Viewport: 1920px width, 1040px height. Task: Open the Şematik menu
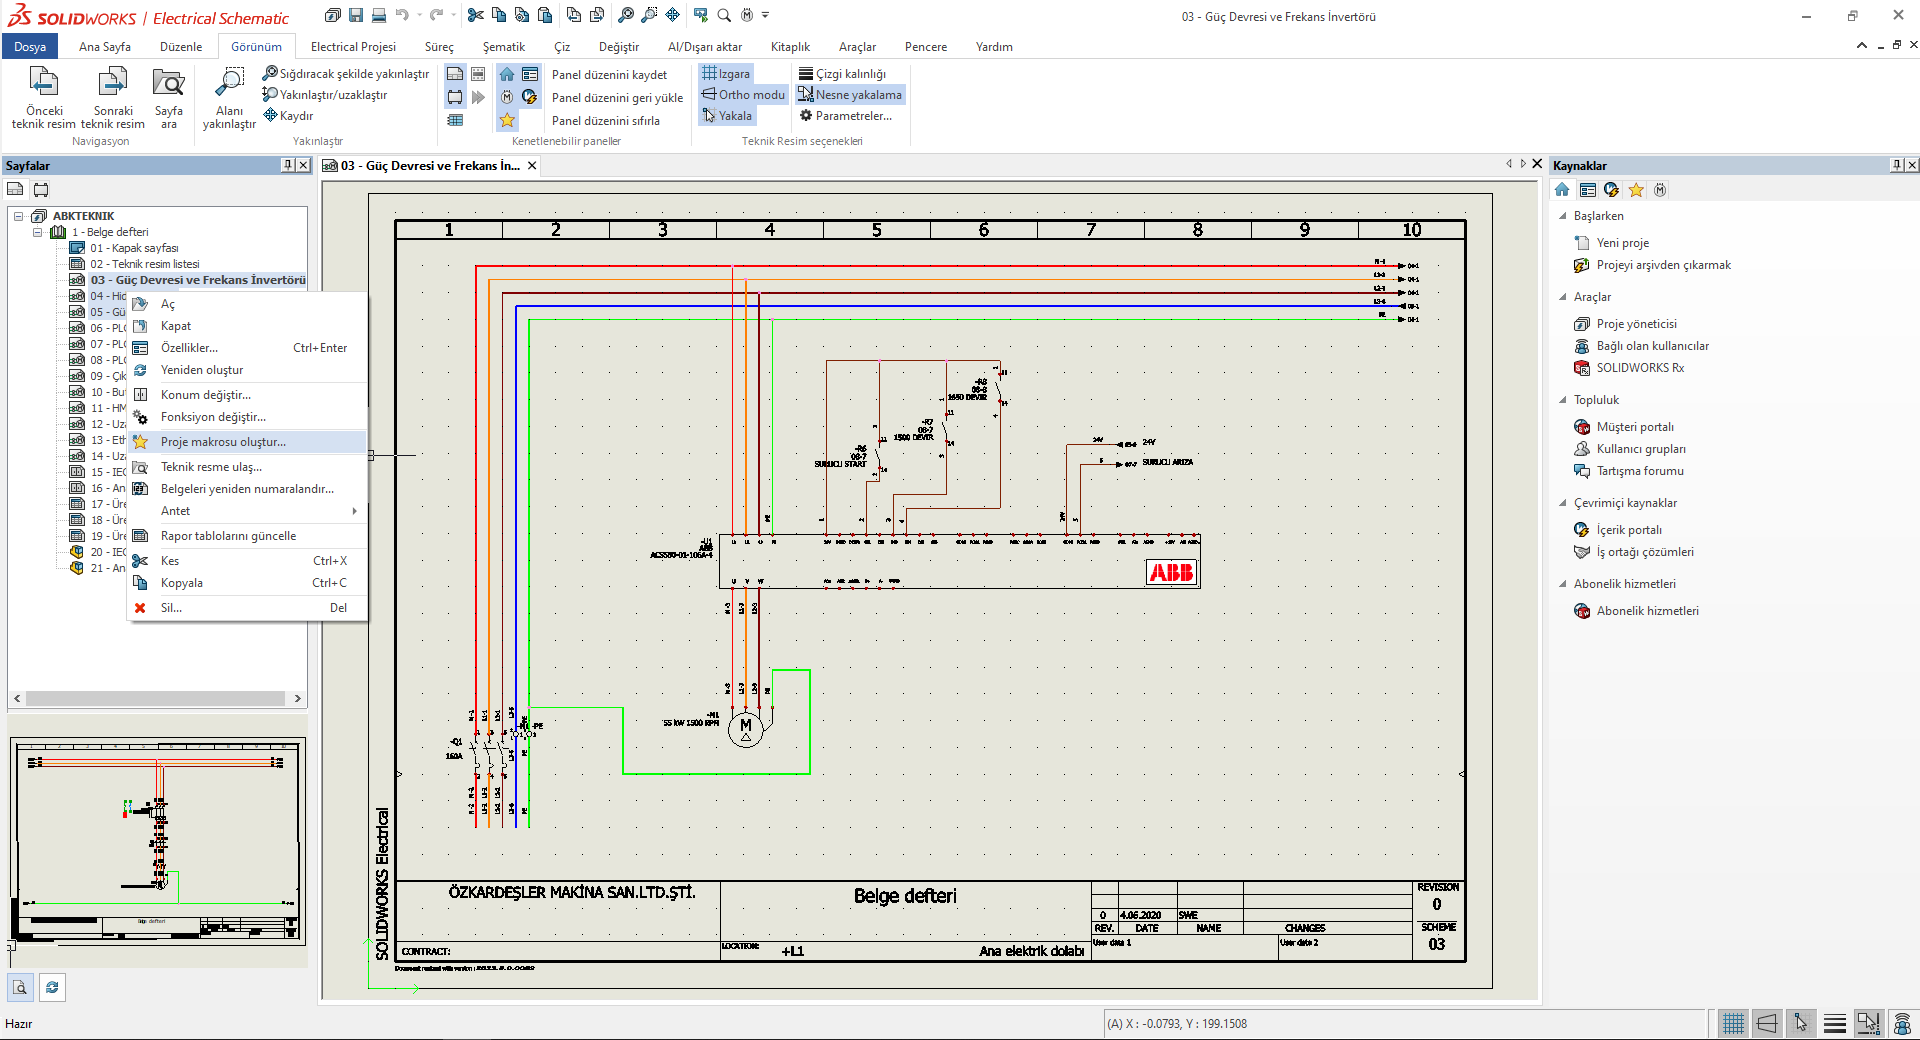[503, 46]
